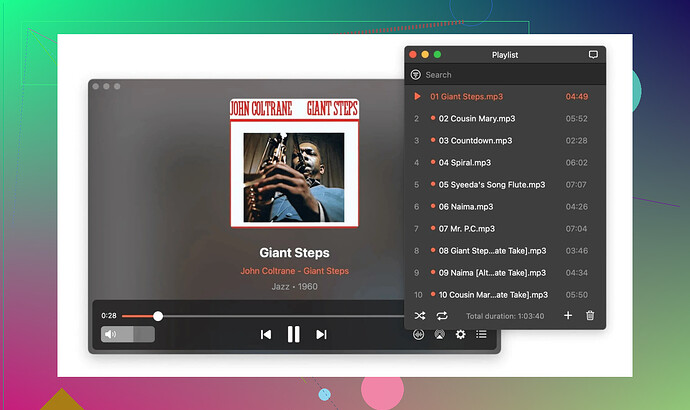
Task: Click the volume slider bar
Action: 128,334
